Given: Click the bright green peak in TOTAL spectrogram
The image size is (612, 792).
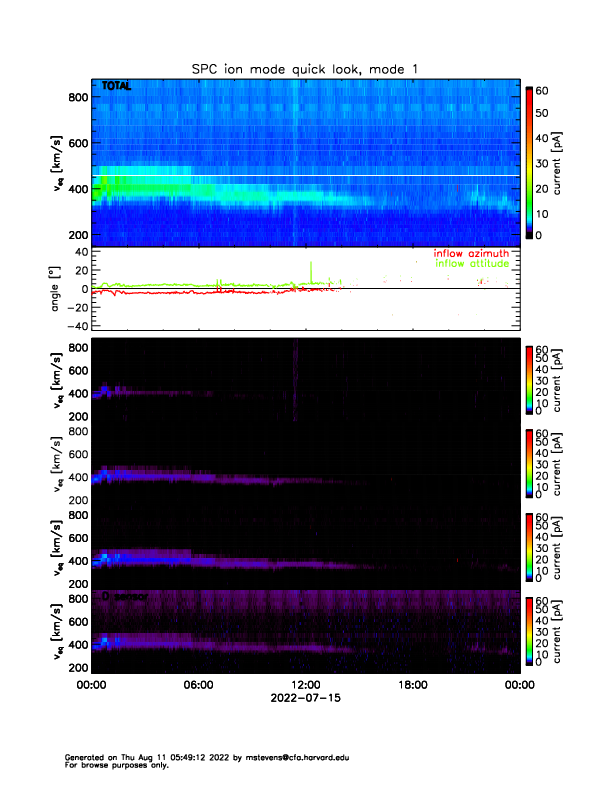Looking at the screenshot, I should 110,183.
